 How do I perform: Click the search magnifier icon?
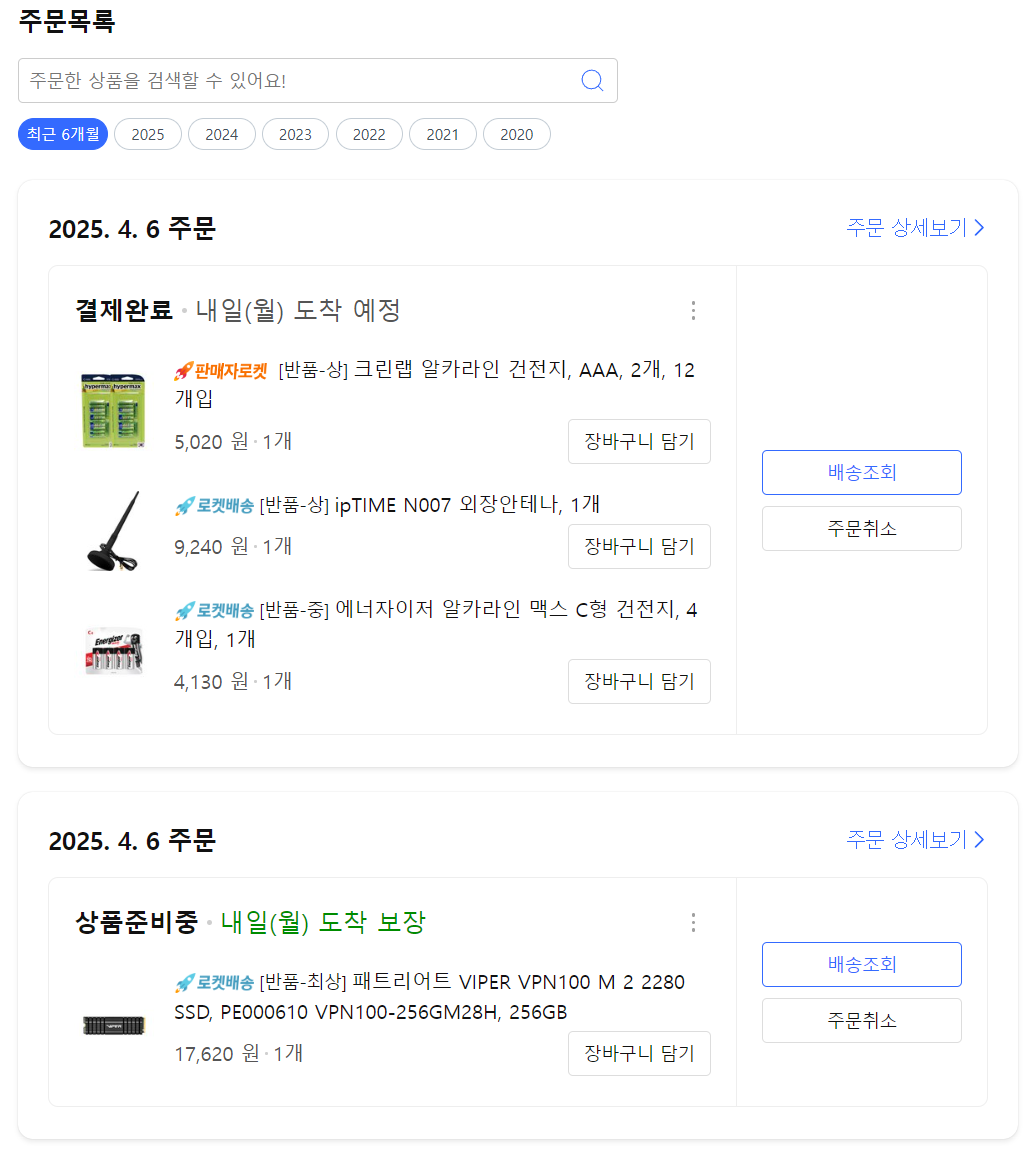(592, 81)
